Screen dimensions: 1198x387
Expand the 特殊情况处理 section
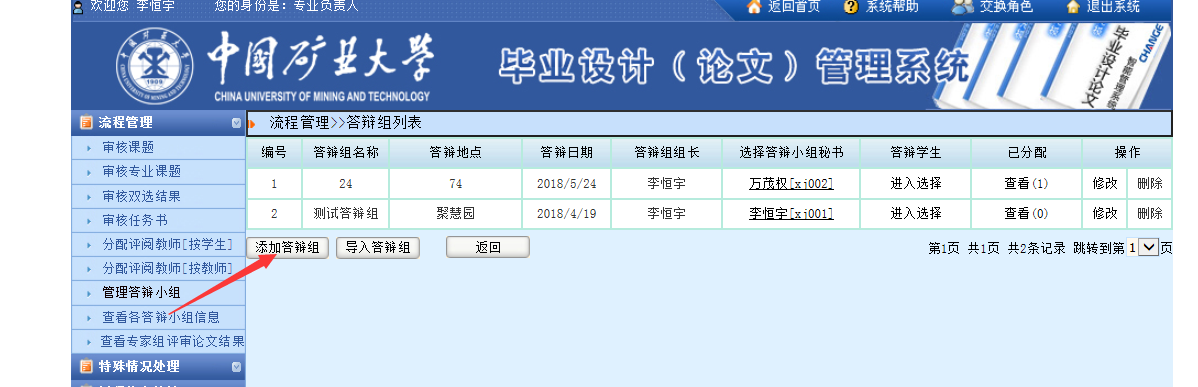[236, 367]
